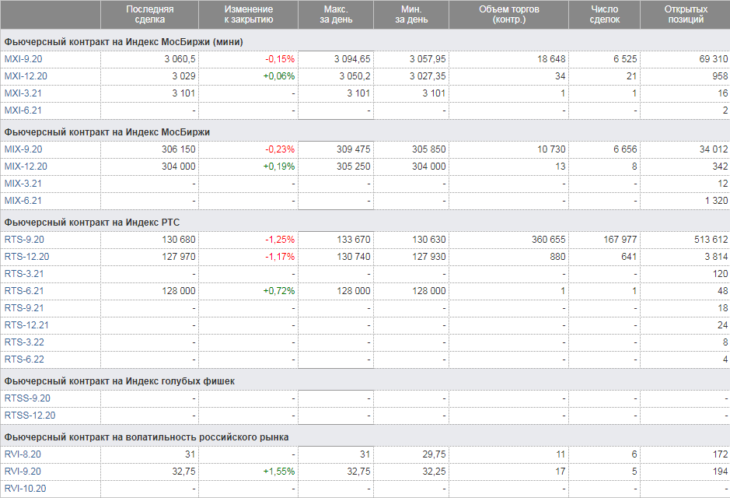The height and width of the screenshot is (498, 730).
Task: Select the -1,17% change for RTS-12.20
Action: click(280, 257)
